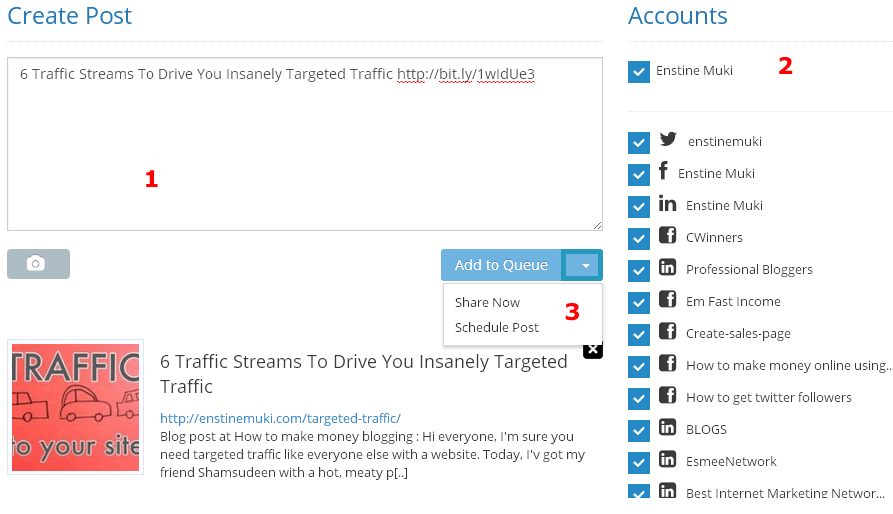The height and width of the screenshot is (514, 893).
Task: Click the Create-sales-page page name
Action: tap(738, 334)
